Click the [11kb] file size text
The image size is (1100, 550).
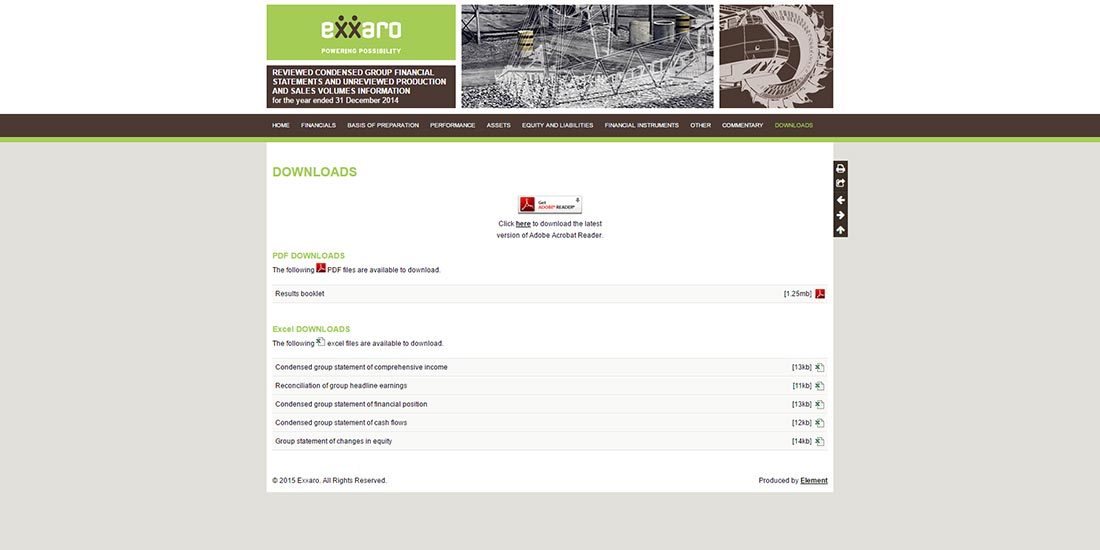pyautogui.click(x=802, y=386)
